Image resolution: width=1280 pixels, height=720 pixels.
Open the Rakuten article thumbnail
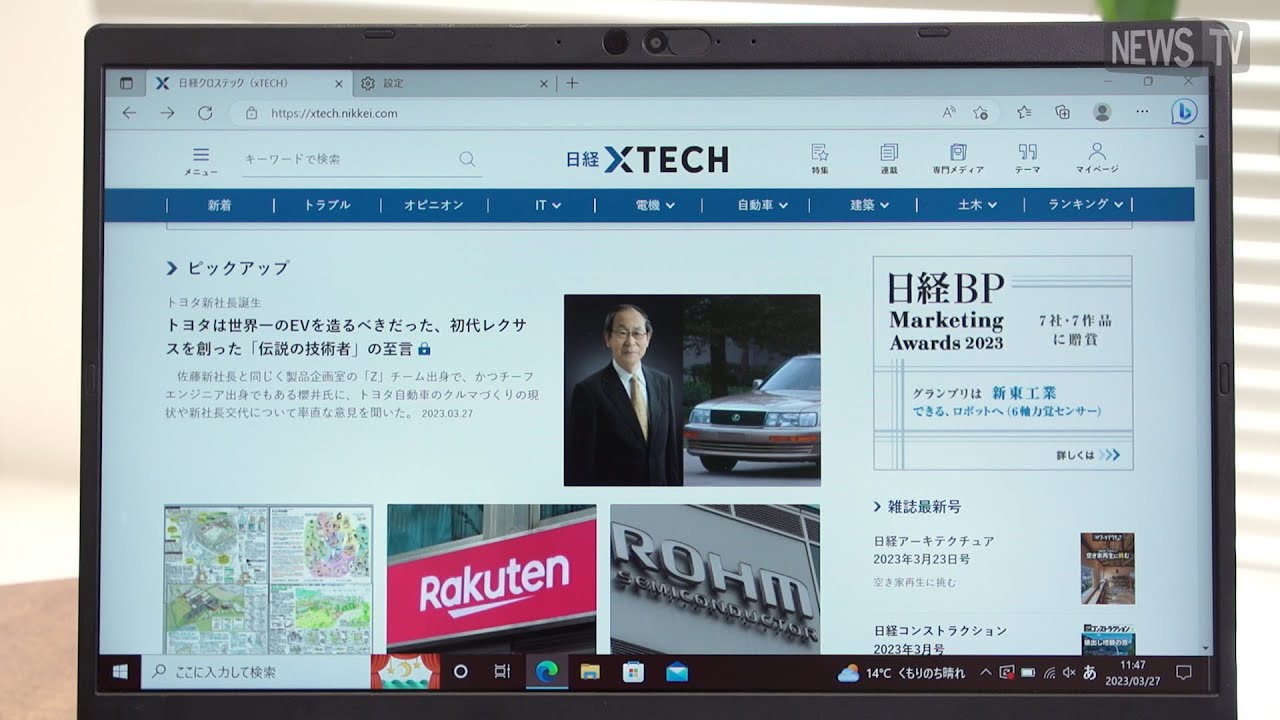click(x=491, y=579)
